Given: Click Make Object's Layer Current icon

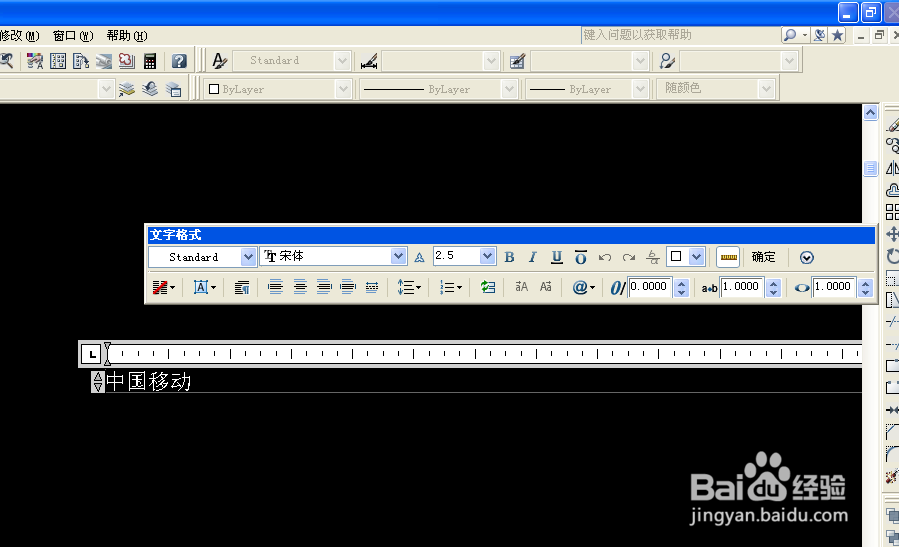Looking at the screenshot, I should pyautogui.click(x=127, y=89).
